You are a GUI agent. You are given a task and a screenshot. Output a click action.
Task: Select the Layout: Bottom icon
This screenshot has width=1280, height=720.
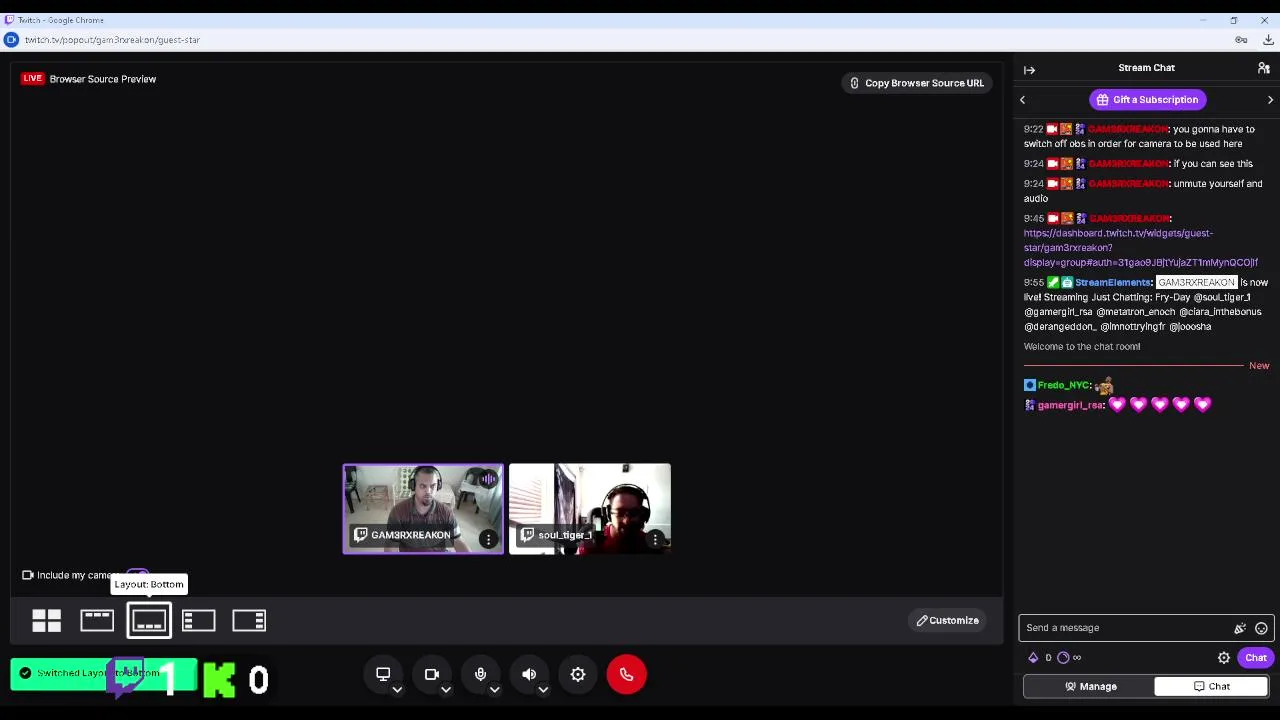(x=149, y=621)
